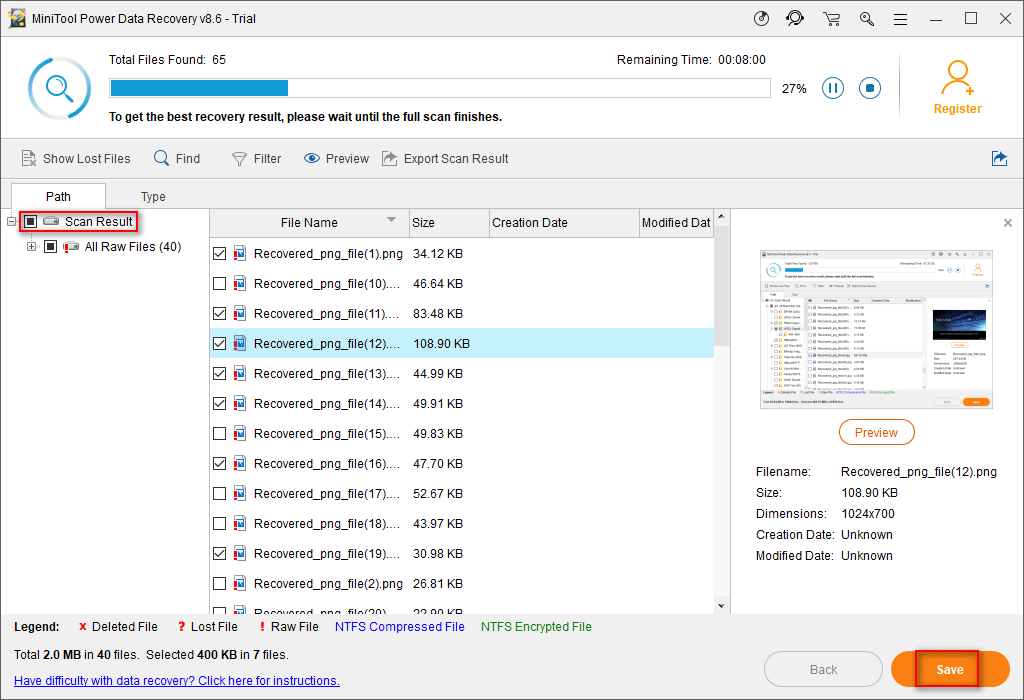
Task: Click the shopping cart icon
Action: click(x=831, y=18)
